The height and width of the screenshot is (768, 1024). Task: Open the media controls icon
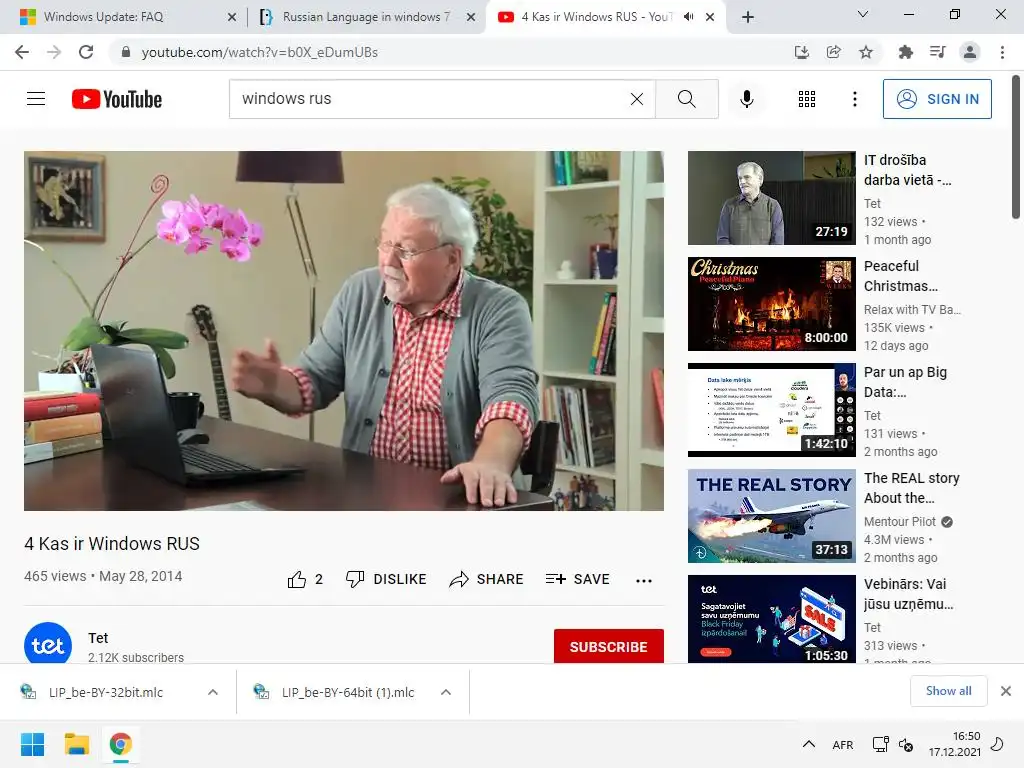pos(937,52)
